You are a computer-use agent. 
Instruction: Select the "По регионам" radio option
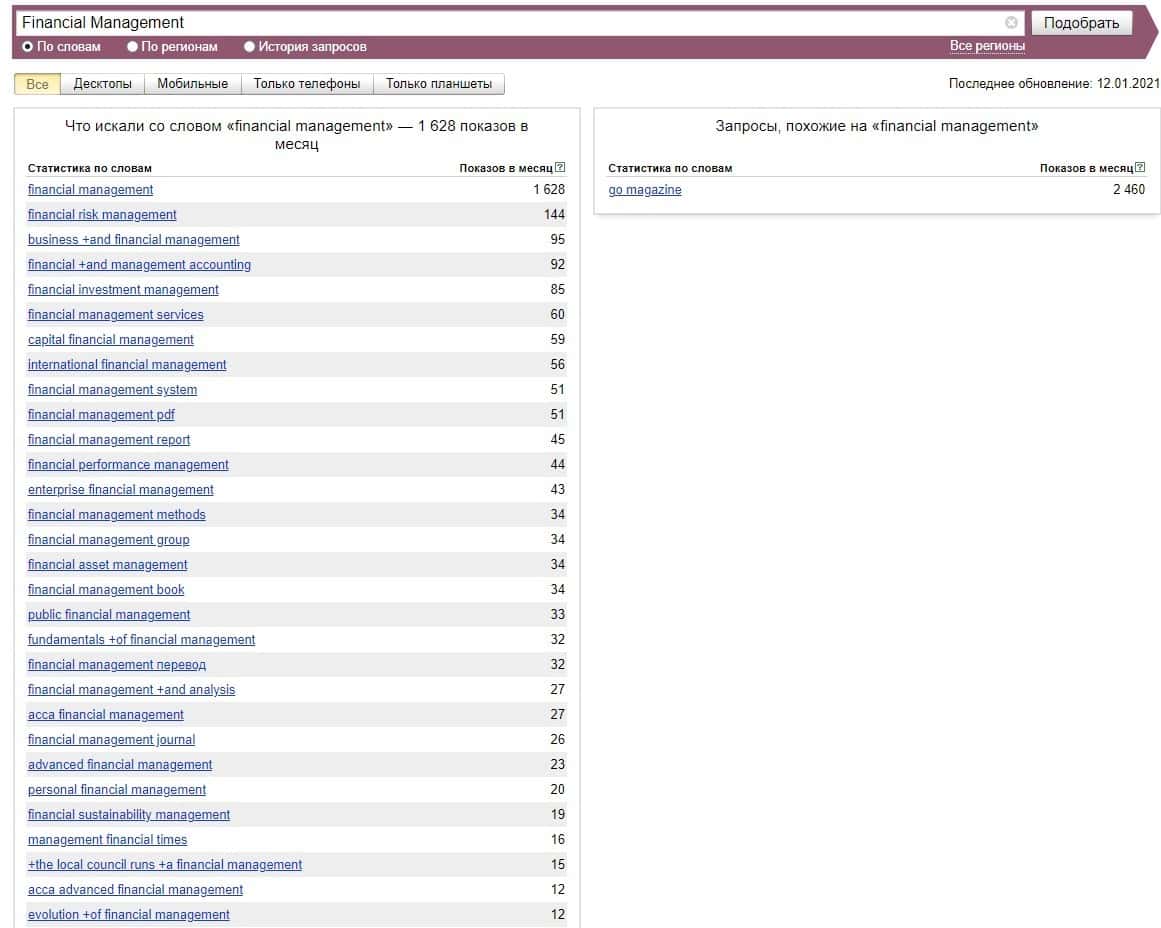pyautogui.click(x=133, y=47)
